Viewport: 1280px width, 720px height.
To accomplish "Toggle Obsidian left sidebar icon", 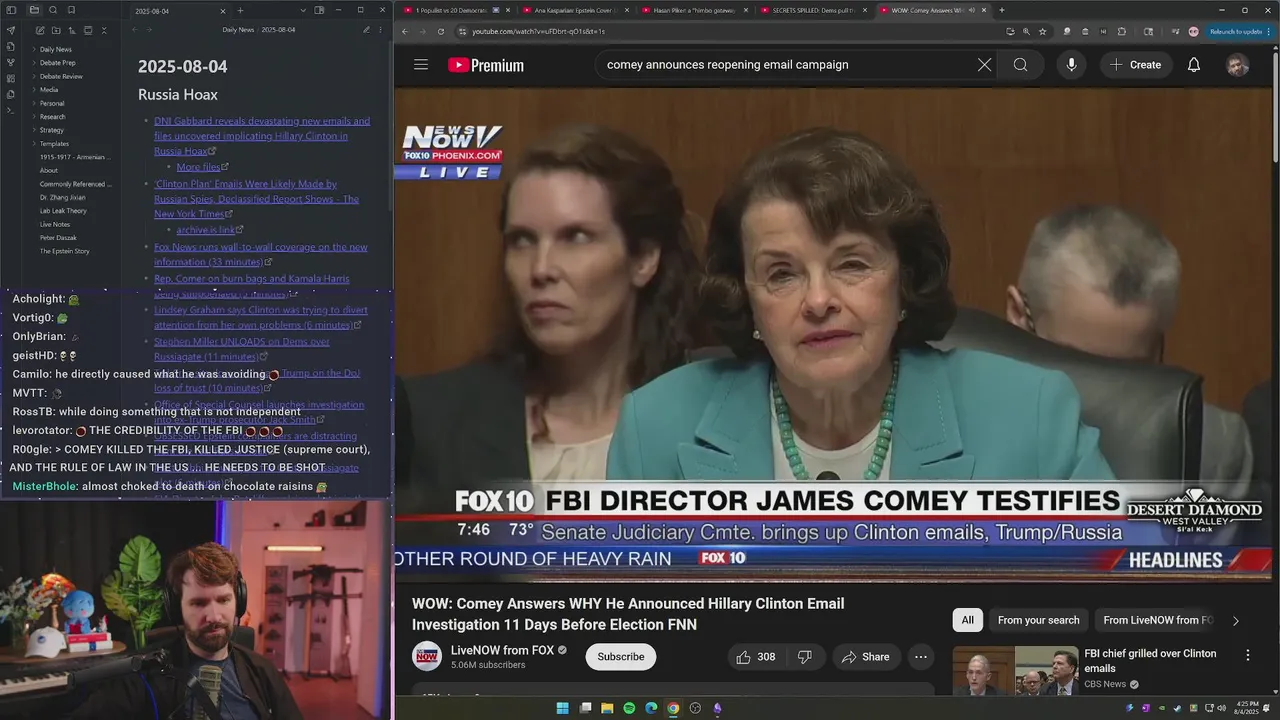I will click(x=11, y=10).
